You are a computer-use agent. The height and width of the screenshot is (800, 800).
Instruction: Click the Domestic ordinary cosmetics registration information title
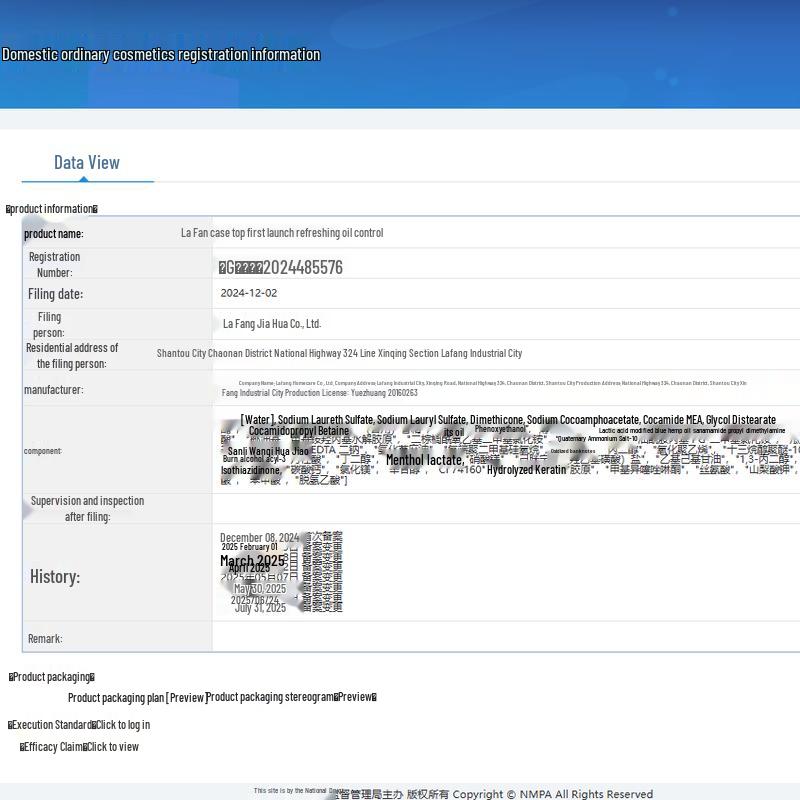(x=161, y=55)
